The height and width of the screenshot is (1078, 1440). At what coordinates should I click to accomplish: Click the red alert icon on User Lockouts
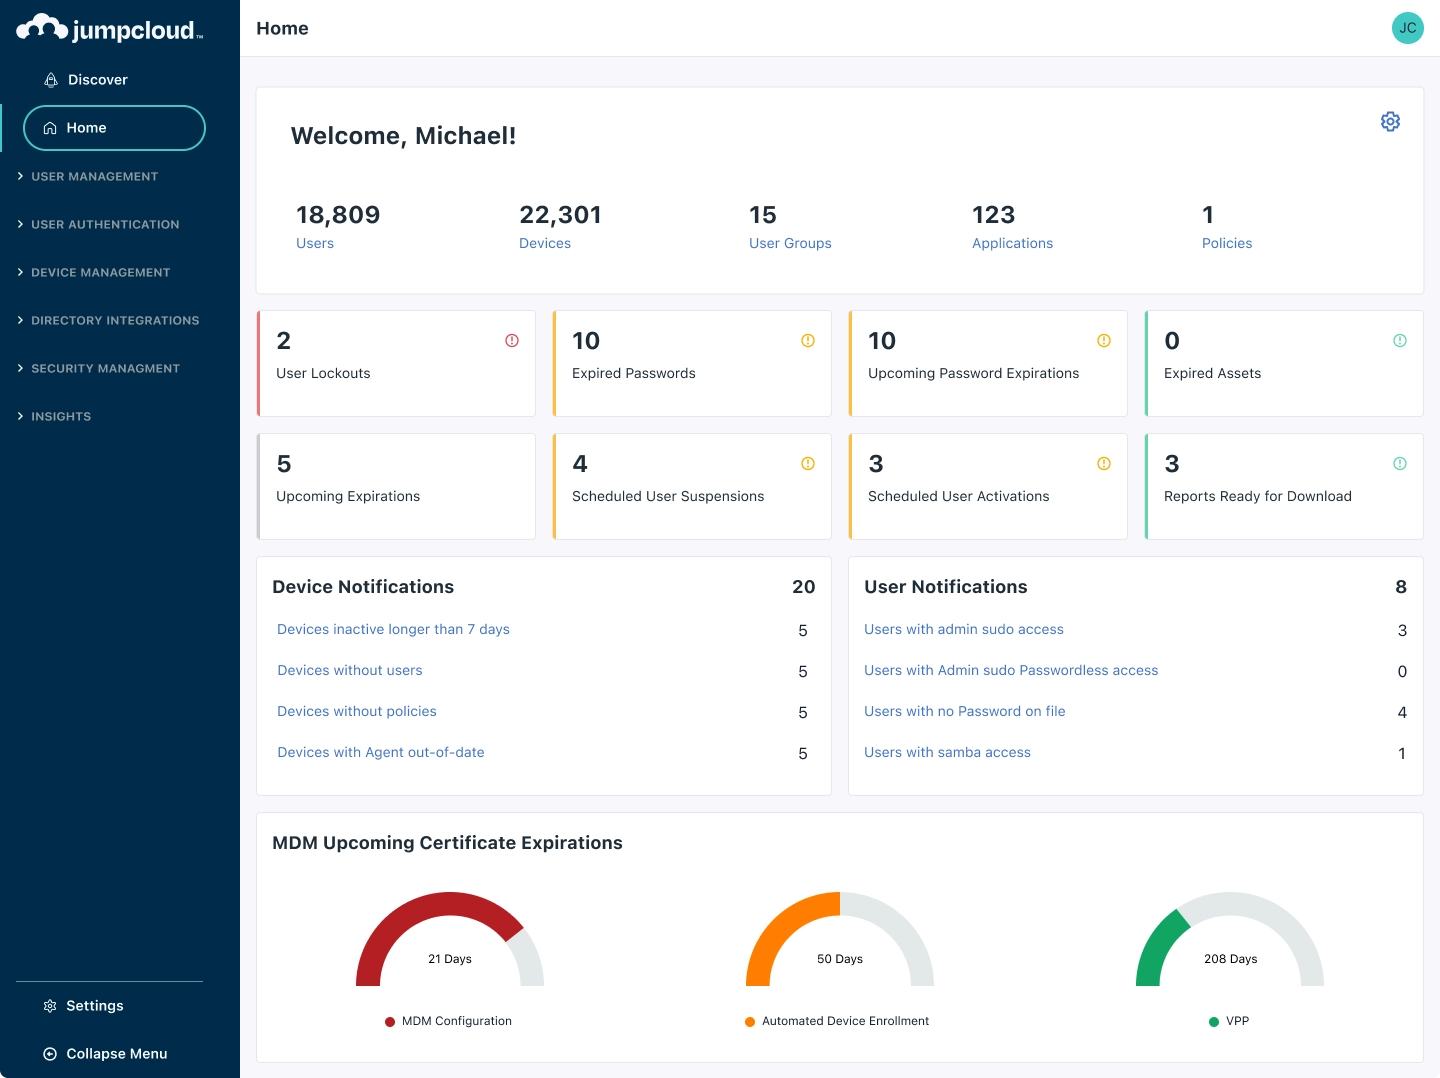click(511, 340)
